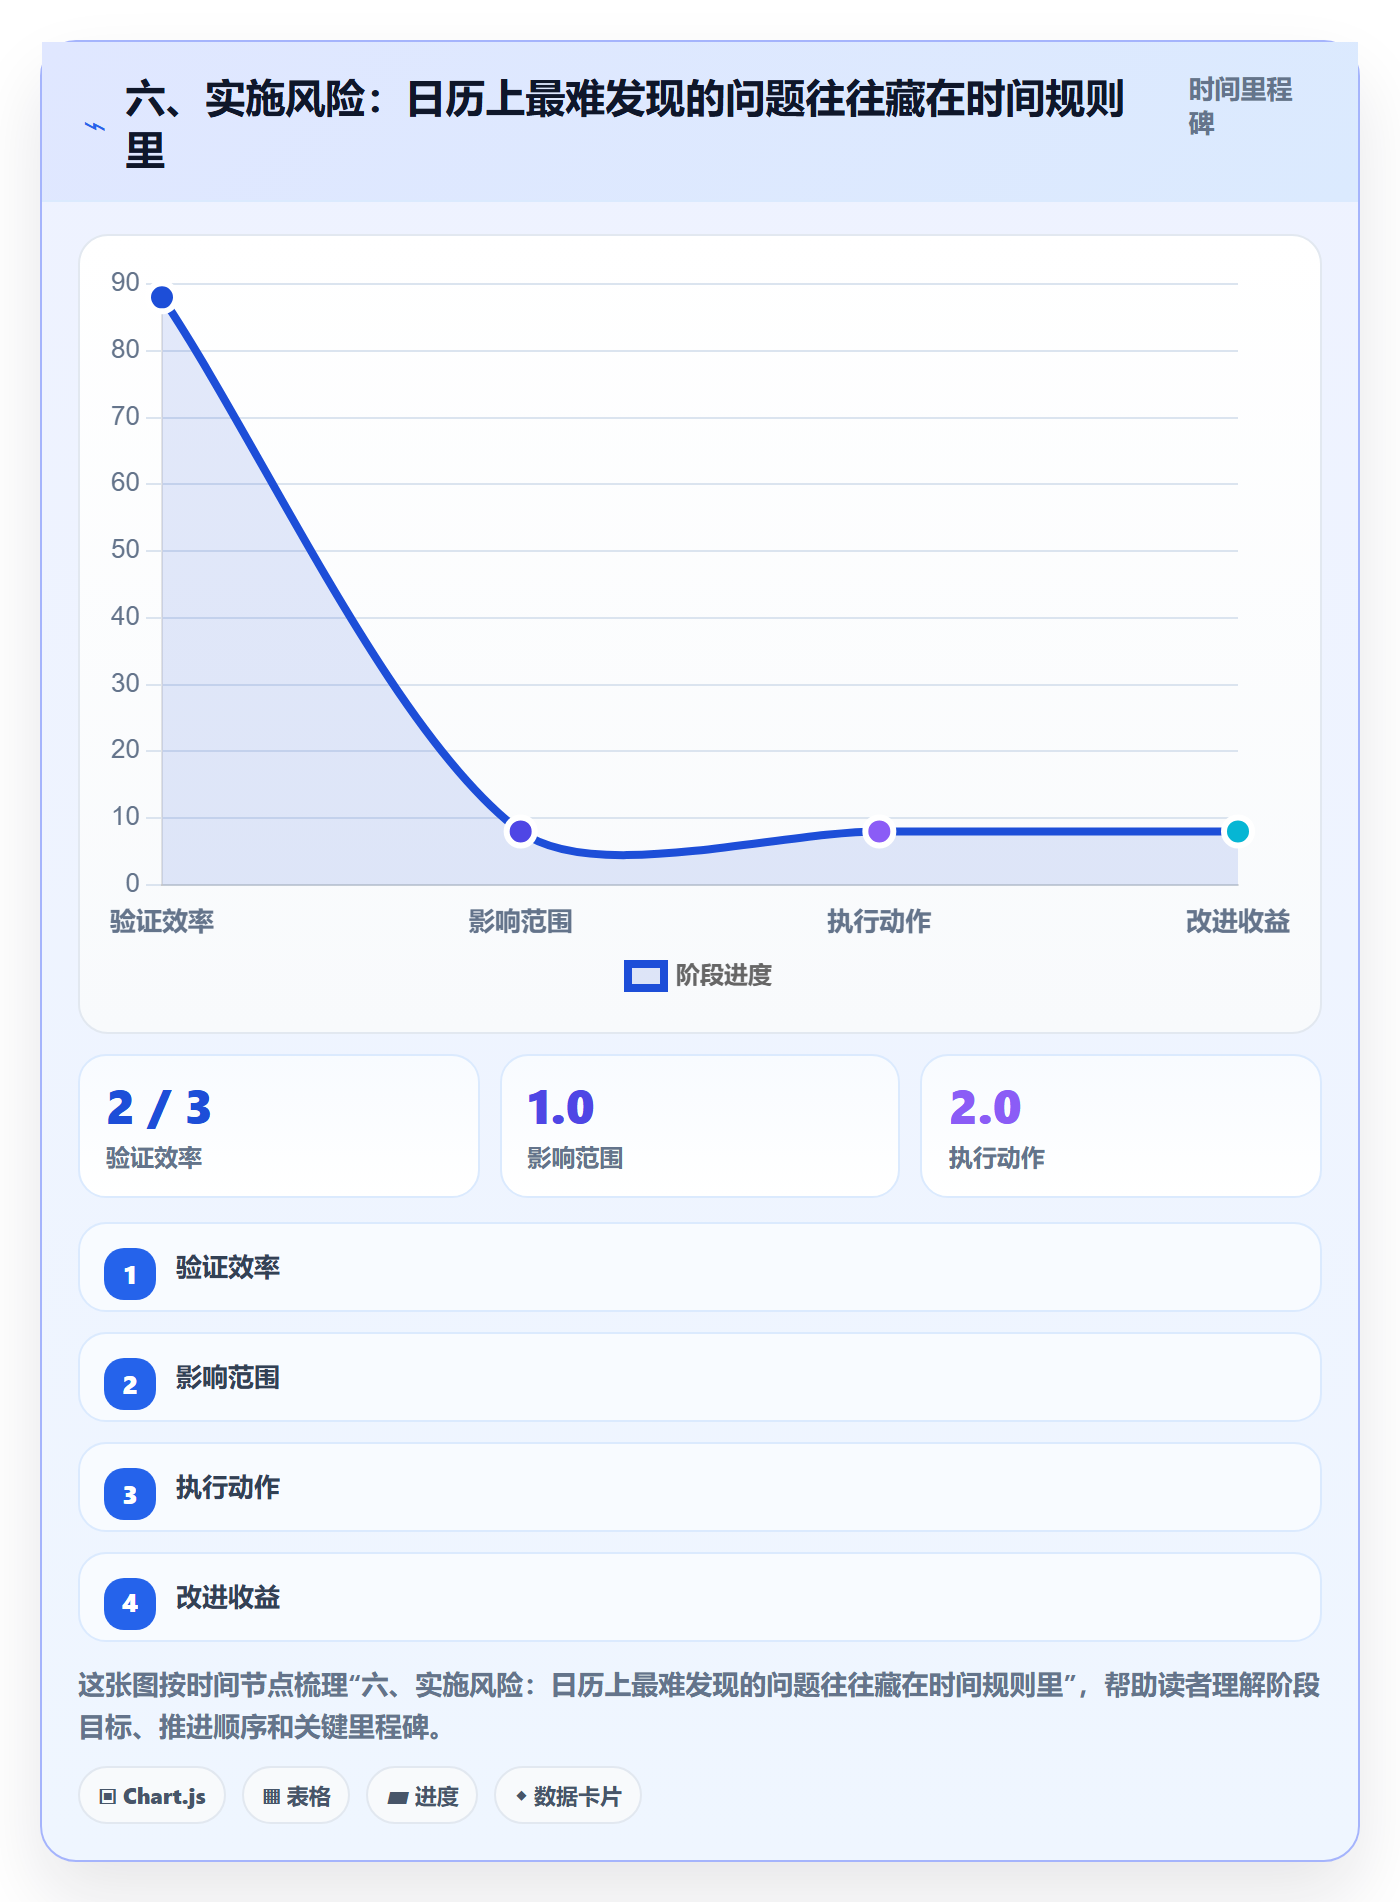Image resolution: width=1400 pixels, height=1902 pixels.
Task: Click the purple 执行动作 data point
Action: point(879,831)
